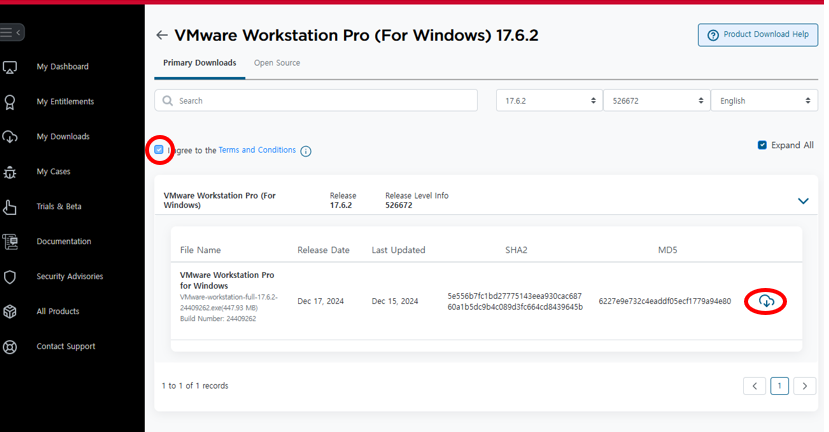829x432 pixels.
Task: Click the My Downloads cloud icon
Action: pos(10,137)
